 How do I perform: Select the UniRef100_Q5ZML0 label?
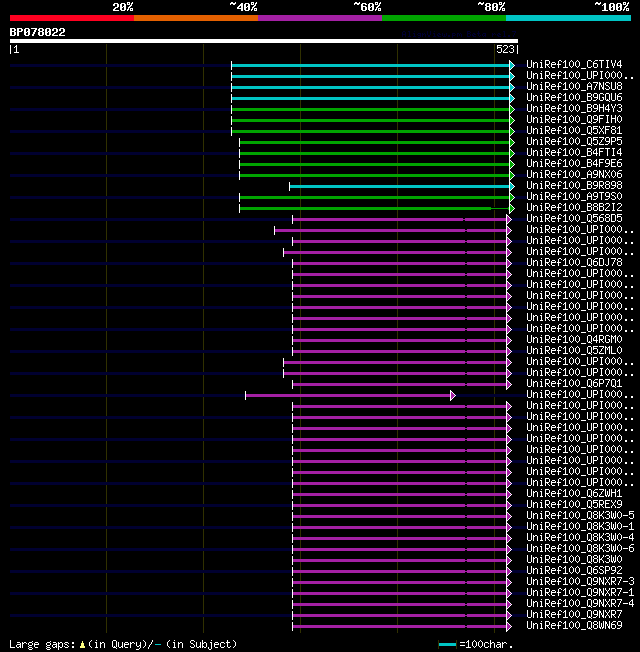click(x=574, y=351)
